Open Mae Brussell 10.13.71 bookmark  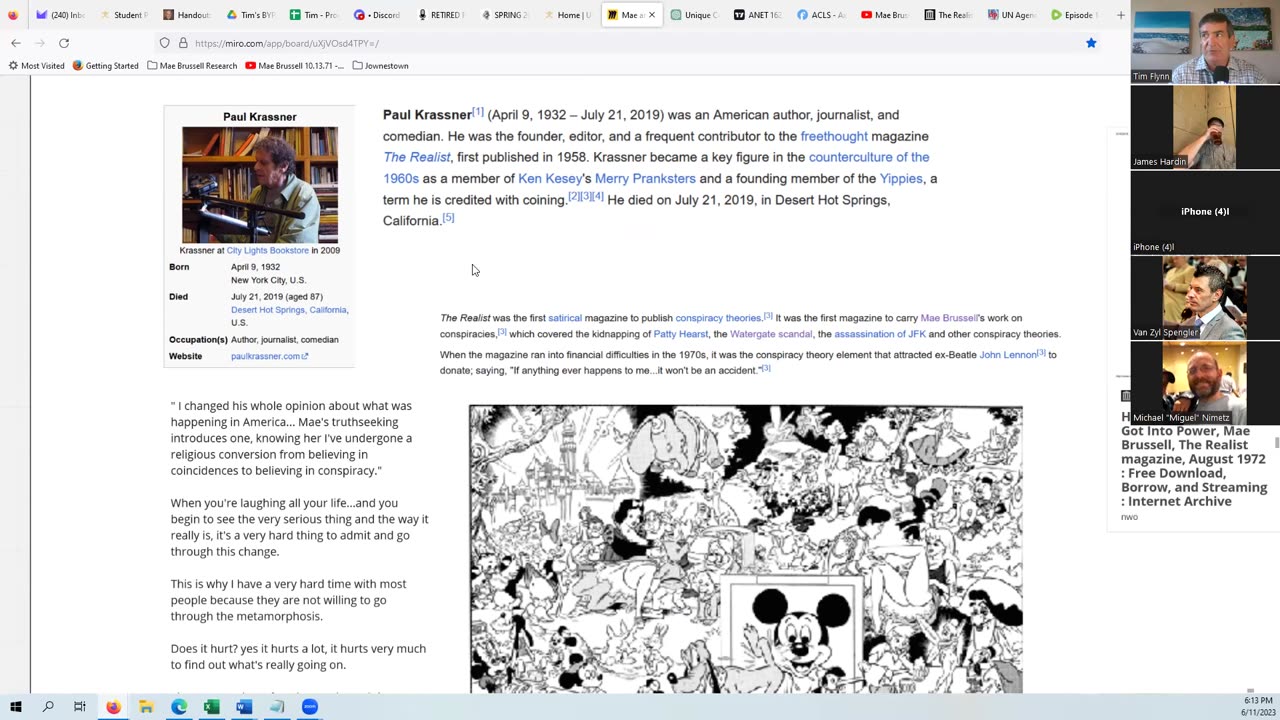coord(294,66)
